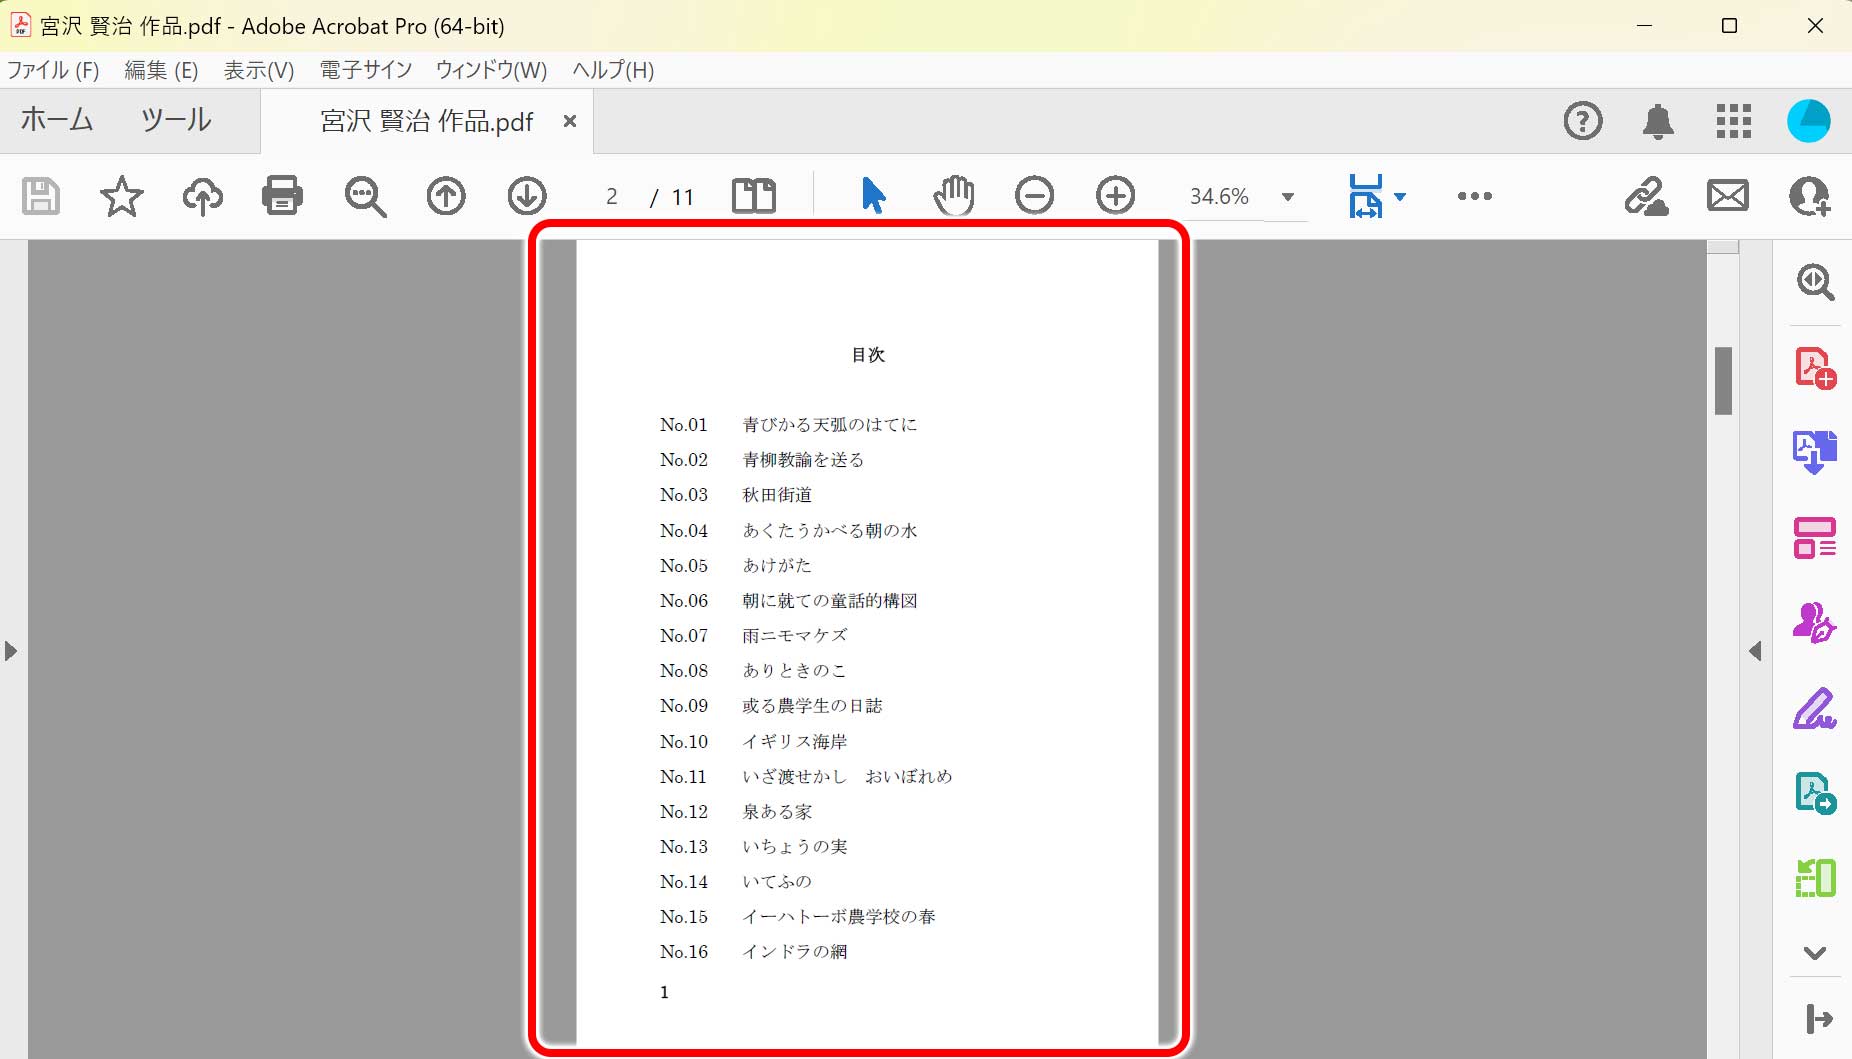This screenshot has width=1852, height=1059.
Task: Open green Compress PDF tool icon
Action: point(1815,878)
